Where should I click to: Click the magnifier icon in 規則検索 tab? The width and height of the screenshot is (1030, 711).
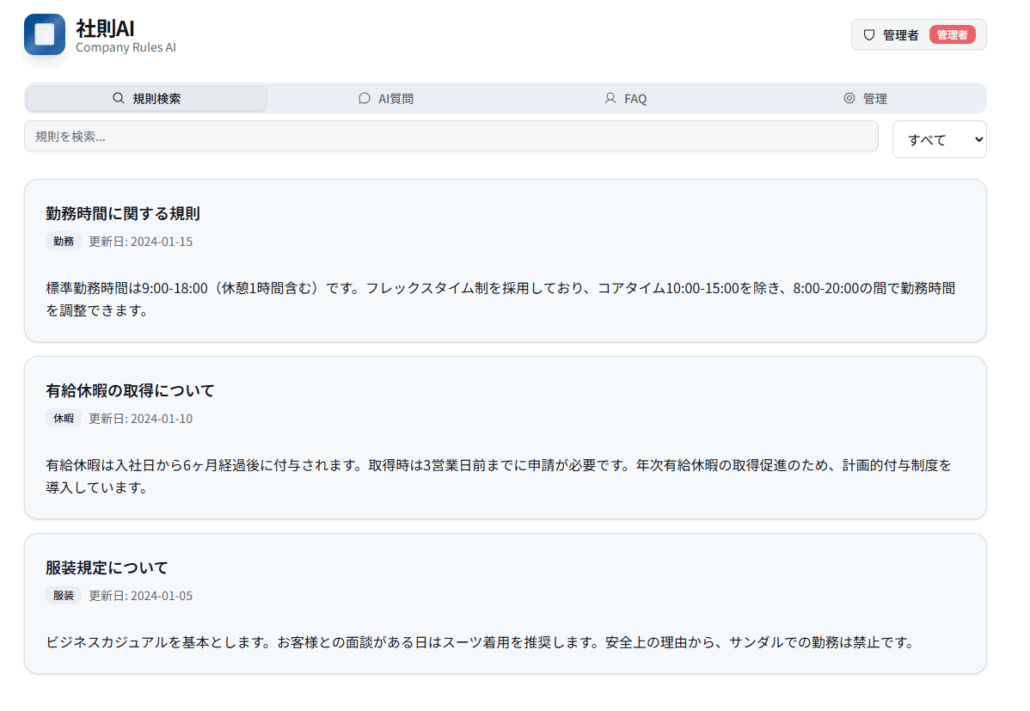coord(119,99)
